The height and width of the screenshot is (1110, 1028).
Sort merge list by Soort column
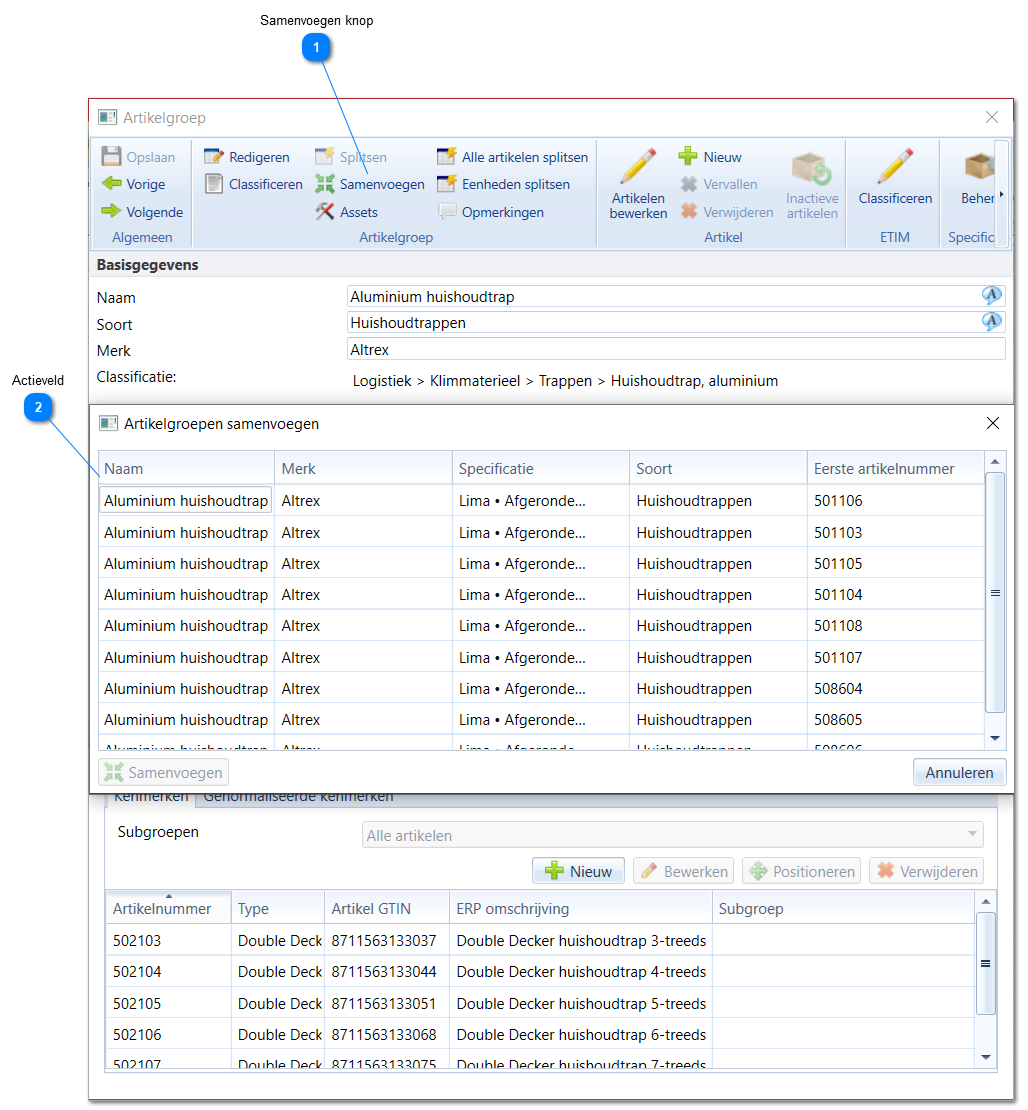tap(718, 468)
